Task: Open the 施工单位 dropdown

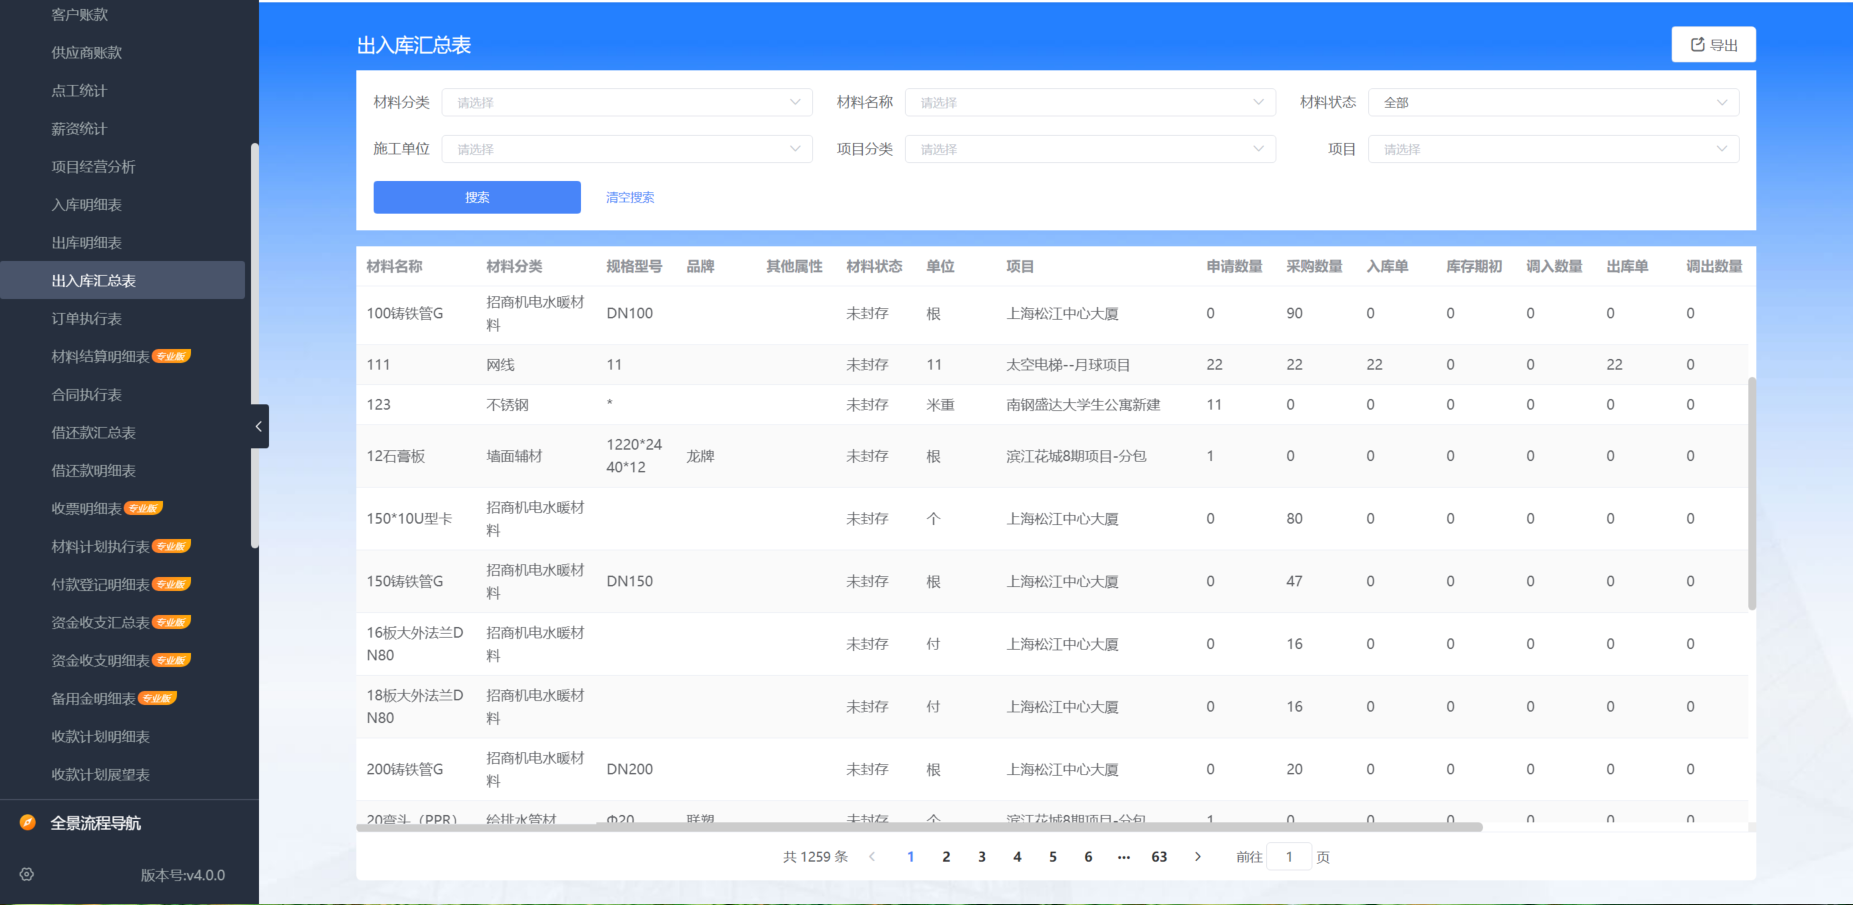Action: pos(627,148)
